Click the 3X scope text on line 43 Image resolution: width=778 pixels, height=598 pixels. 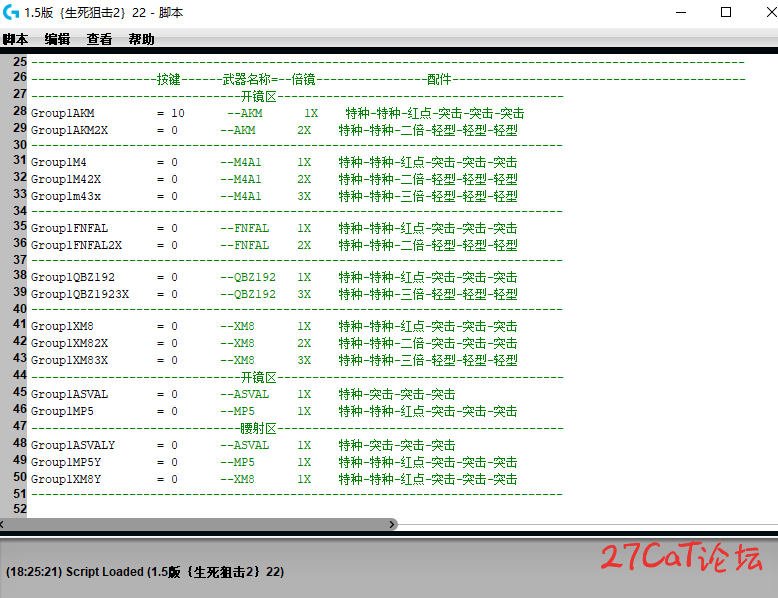[304, 360]
